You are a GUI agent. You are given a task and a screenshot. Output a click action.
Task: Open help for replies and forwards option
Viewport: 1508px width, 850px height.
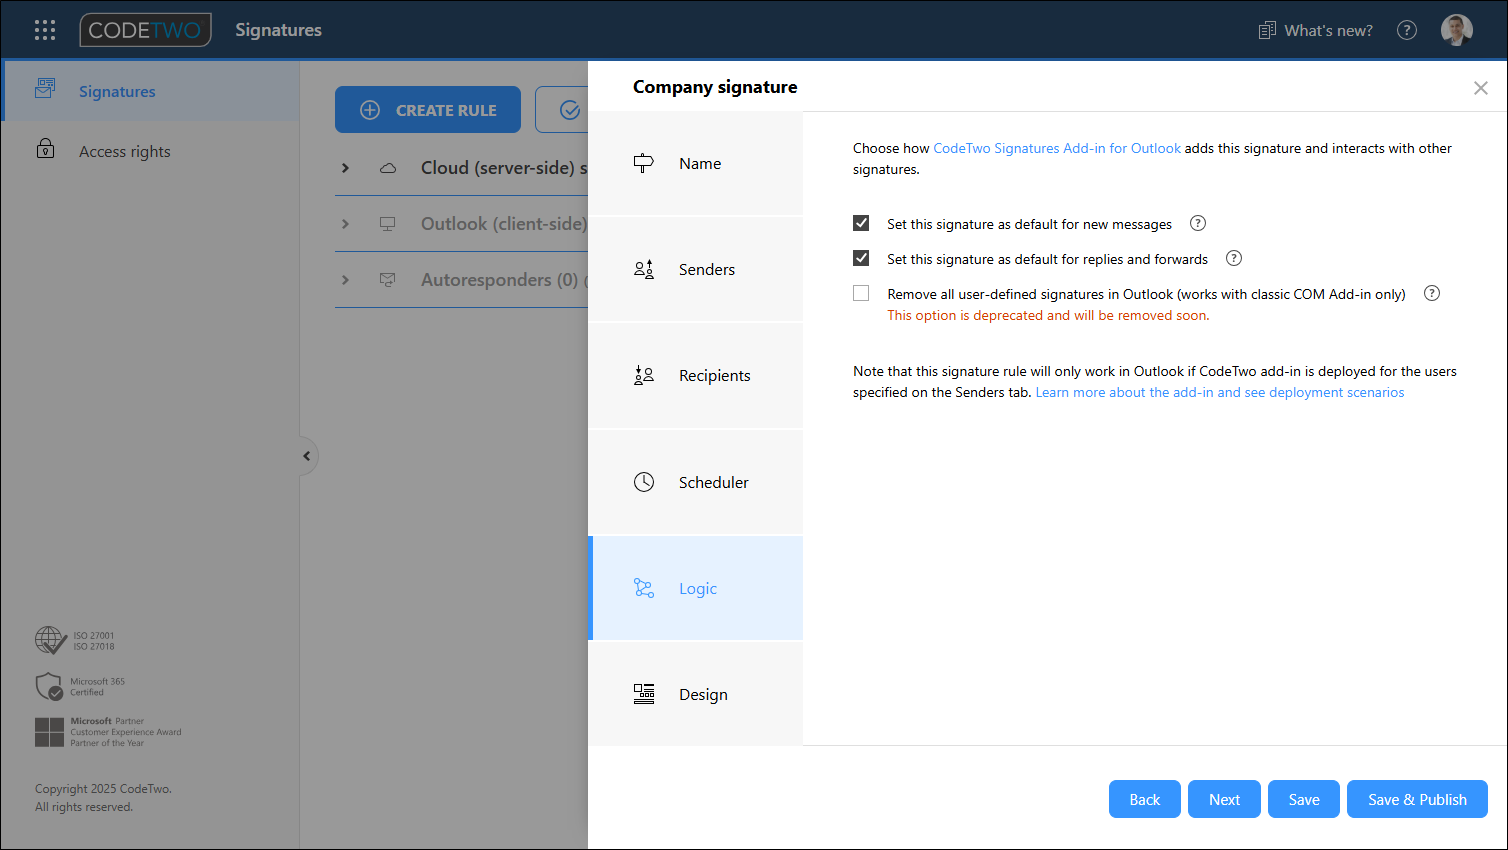1234,258
